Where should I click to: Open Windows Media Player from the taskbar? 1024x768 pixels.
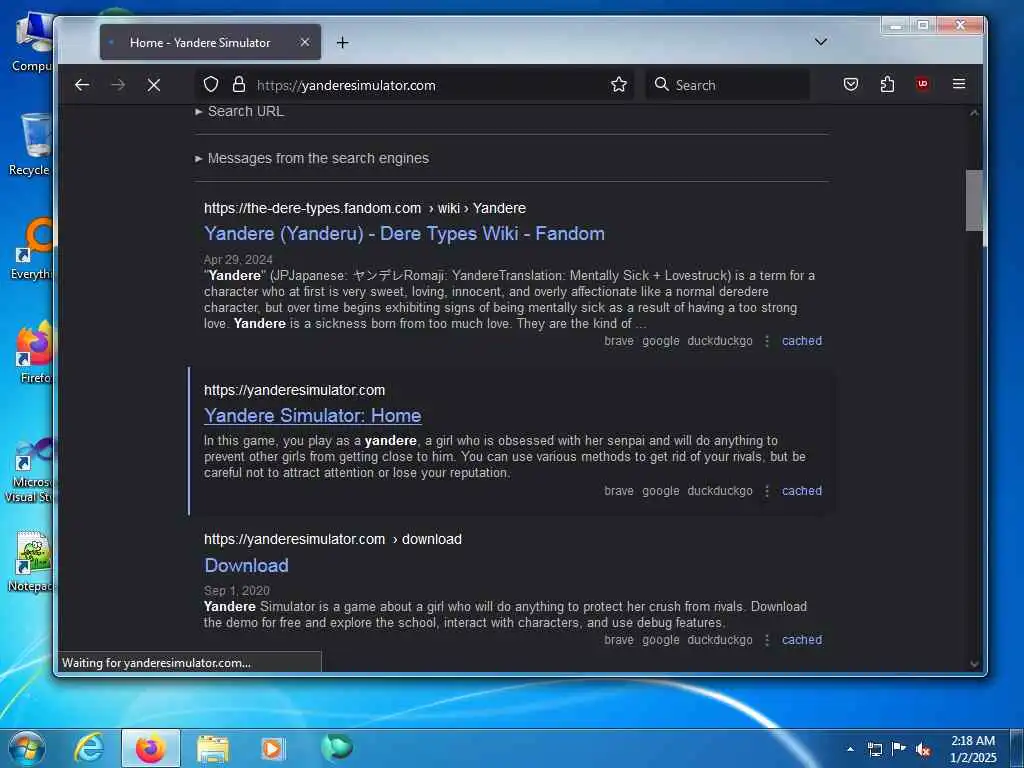coord(272,748)
